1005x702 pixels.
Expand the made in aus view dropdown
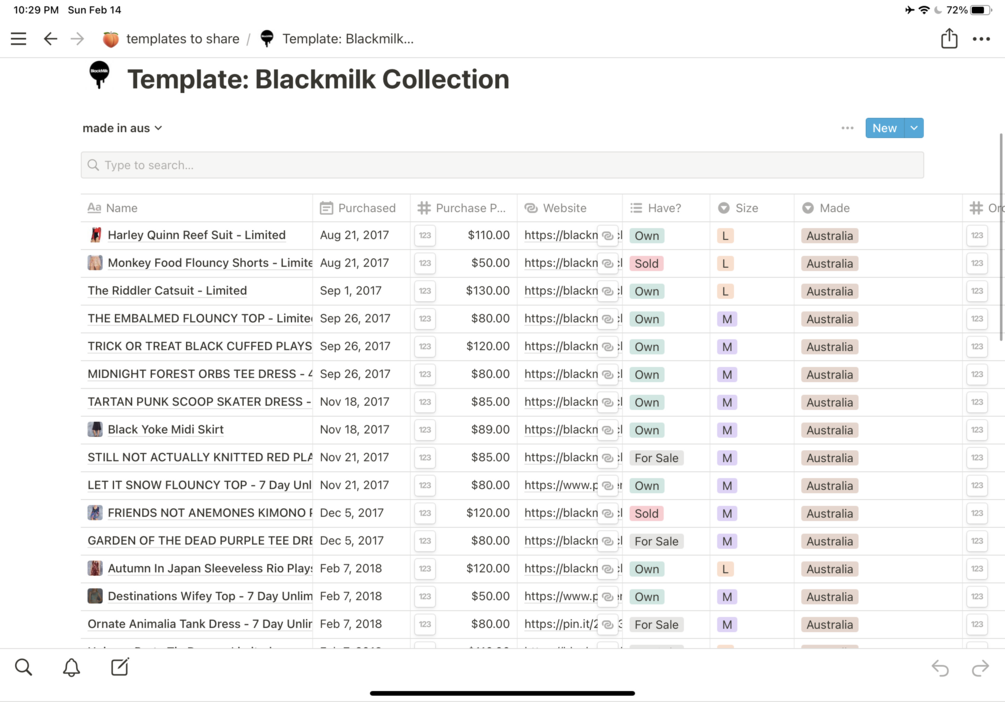[122, 128]
